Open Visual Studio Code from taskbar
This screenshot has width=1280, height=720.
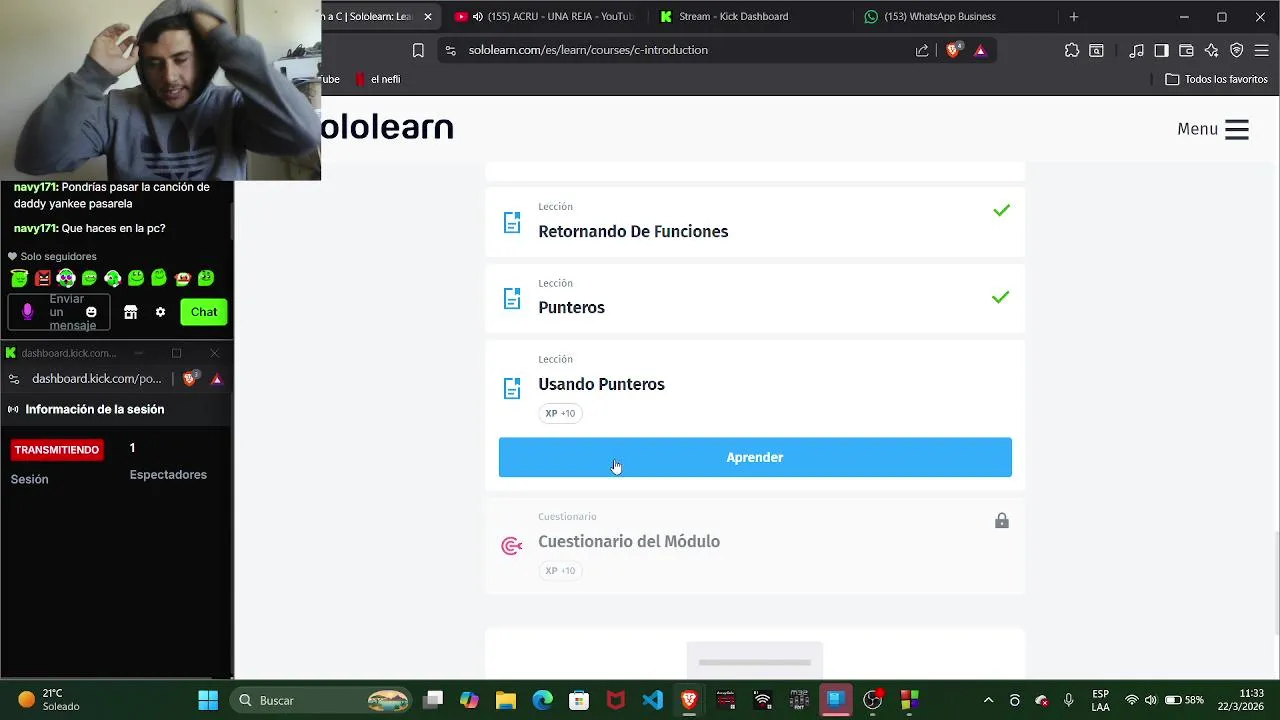click(652, 700)
